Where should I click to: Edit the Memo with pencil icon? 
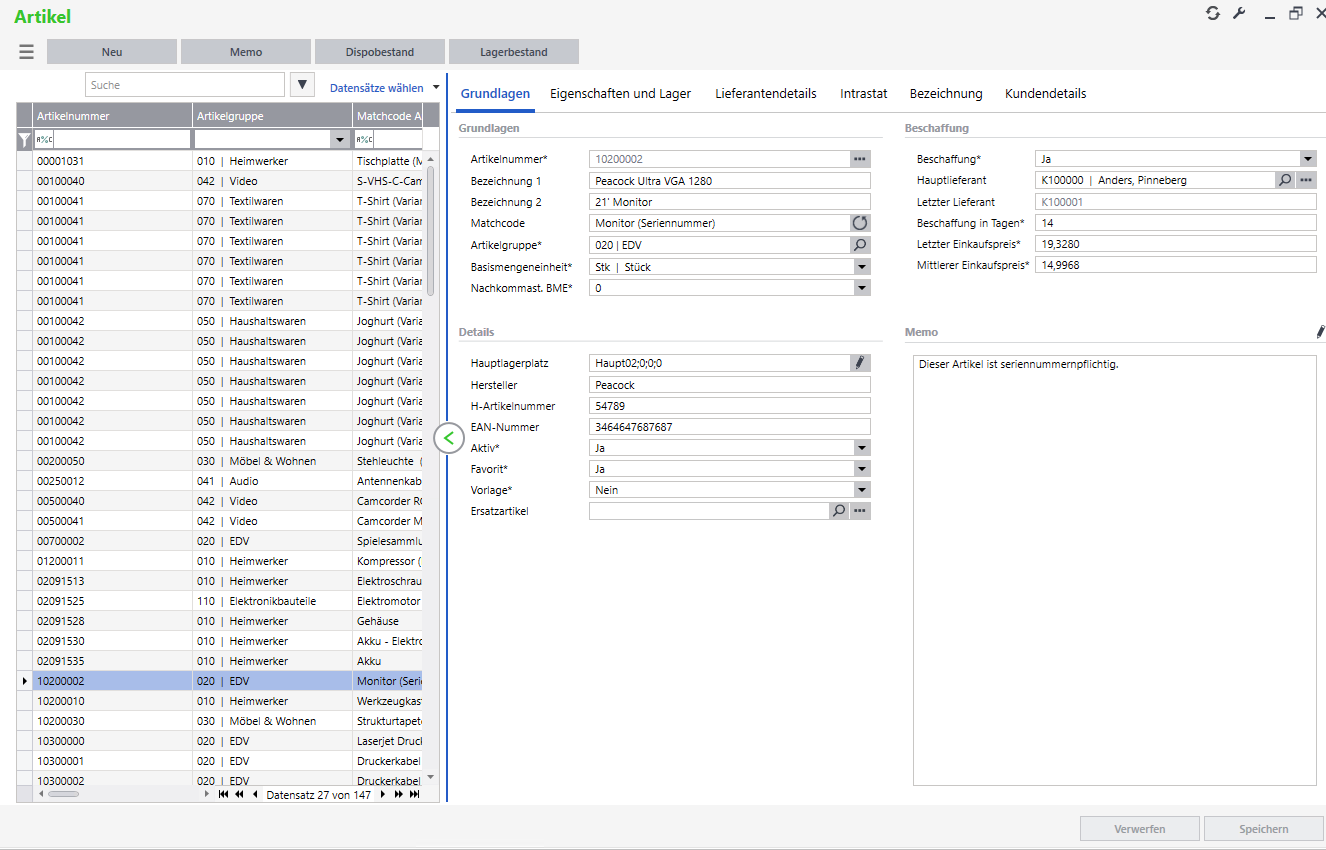click(1320, 331)
